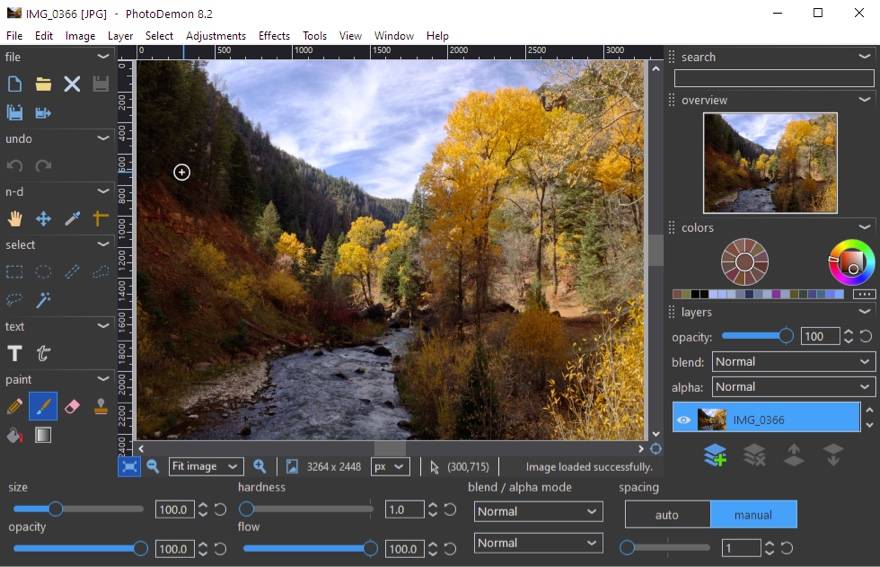Screen dimensions: 880x567
Task: Click the brush size slider
Action: 78,509
